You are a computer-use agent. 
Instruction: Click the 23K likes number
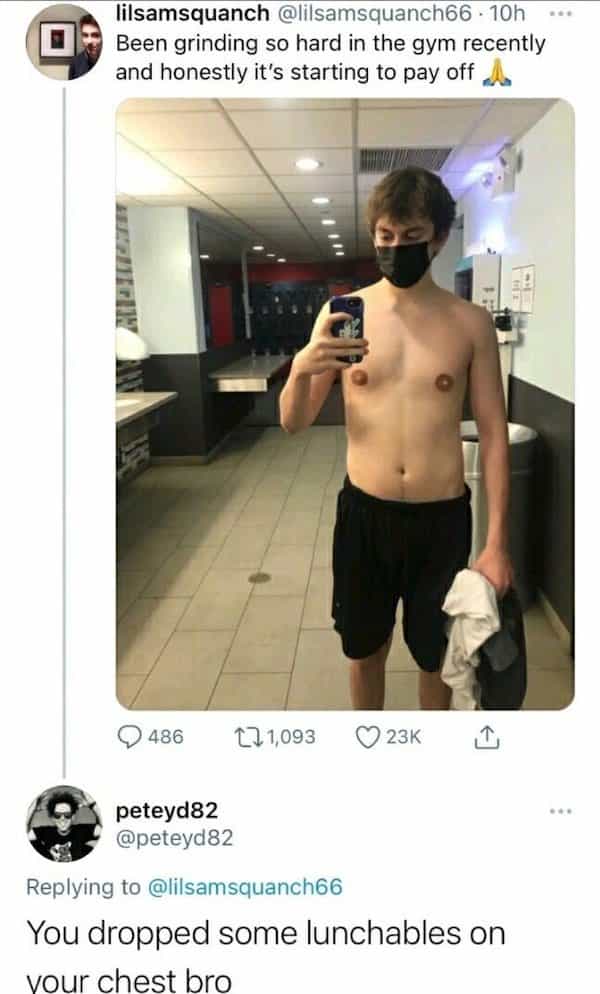(x=404, y=737)
